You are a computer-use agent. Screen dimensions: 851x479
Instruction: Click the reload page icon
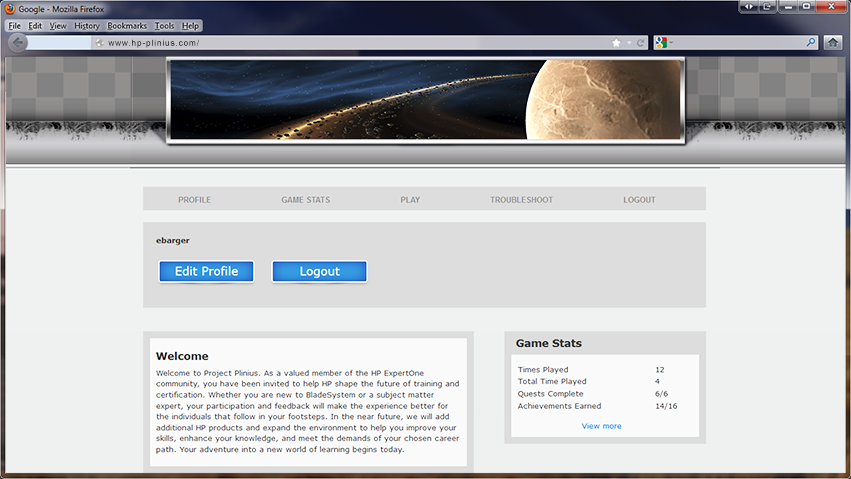[x=641, y=43]
